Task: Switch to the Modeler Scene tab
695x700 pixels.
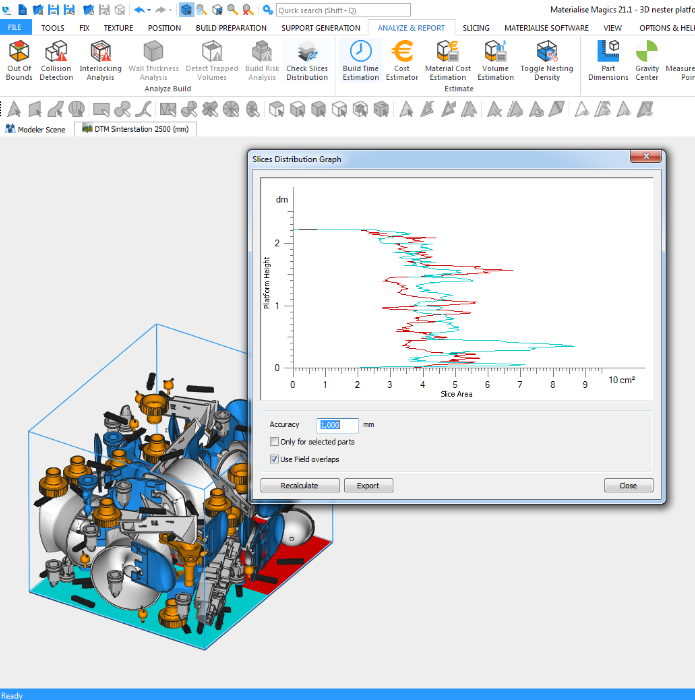Action: [36, 129]
